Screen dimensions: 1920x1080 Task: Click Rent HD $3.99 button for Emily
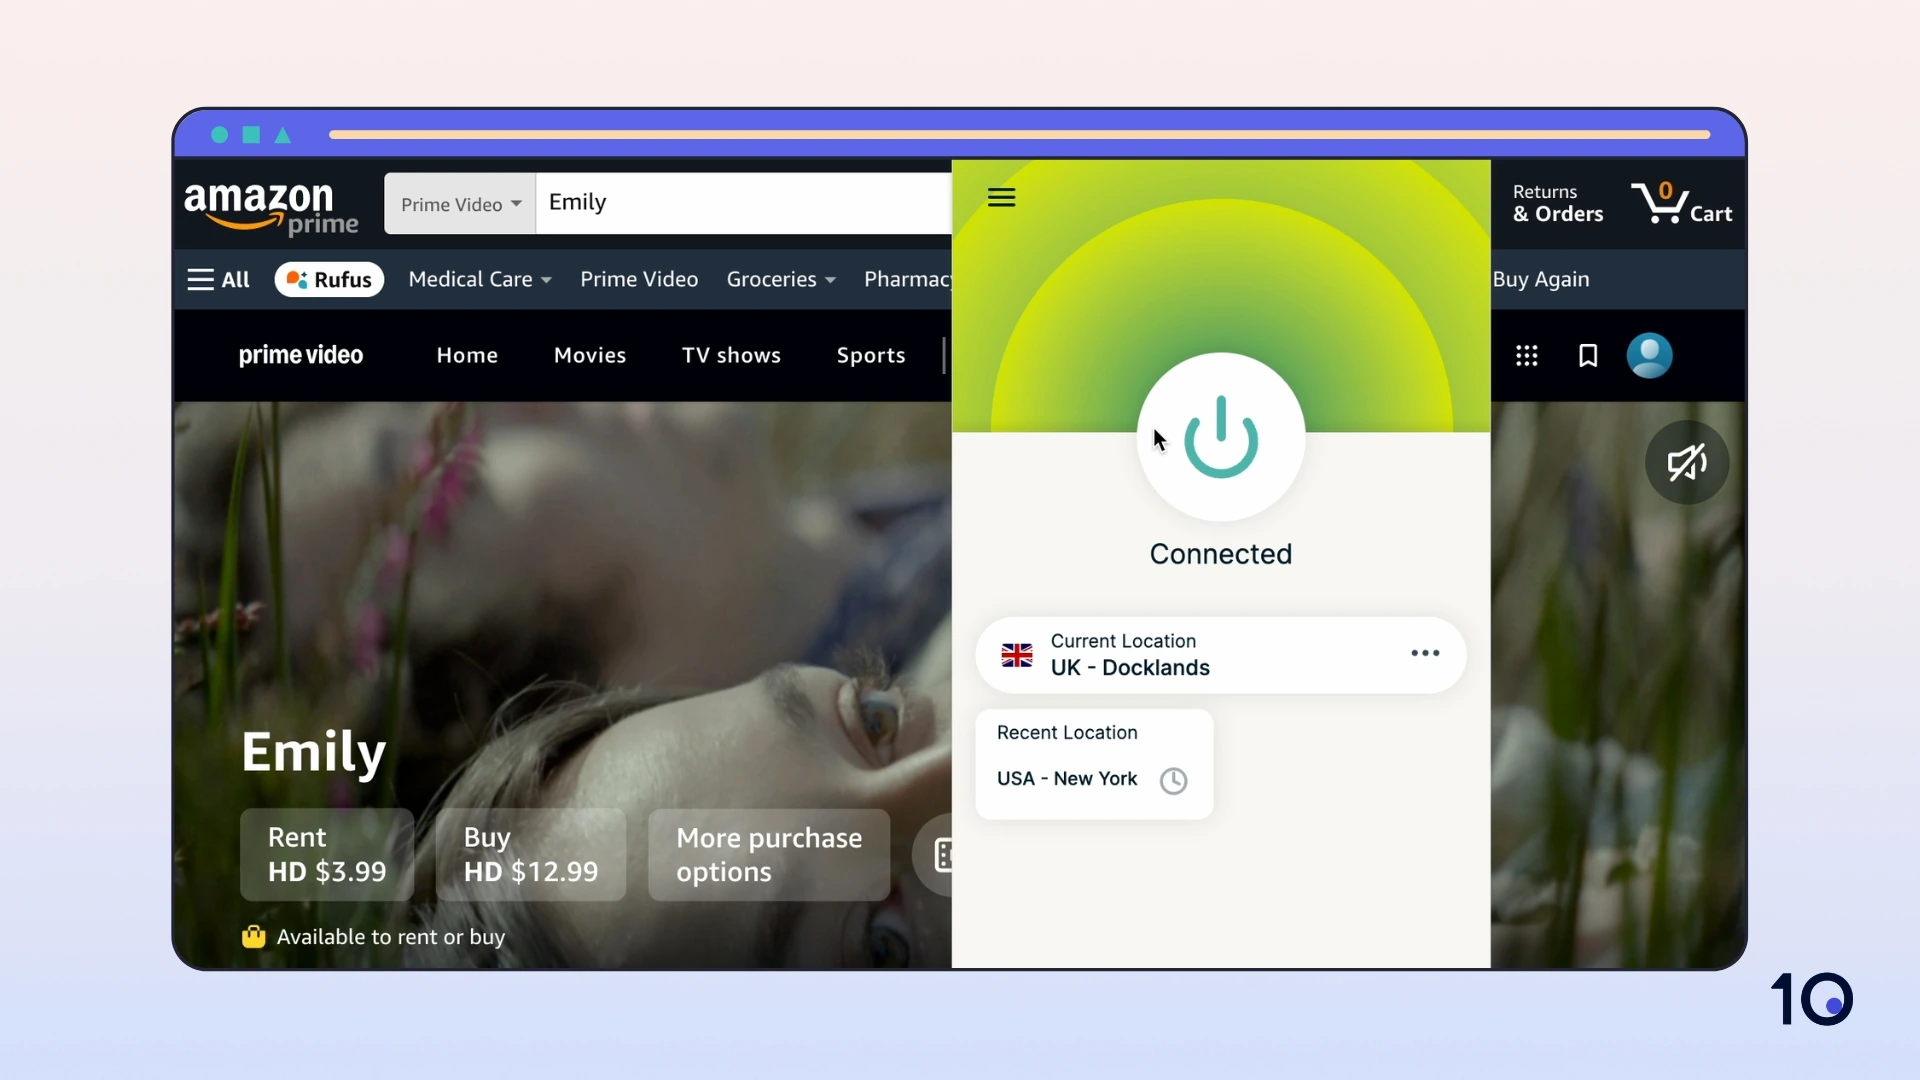(327, 853)
